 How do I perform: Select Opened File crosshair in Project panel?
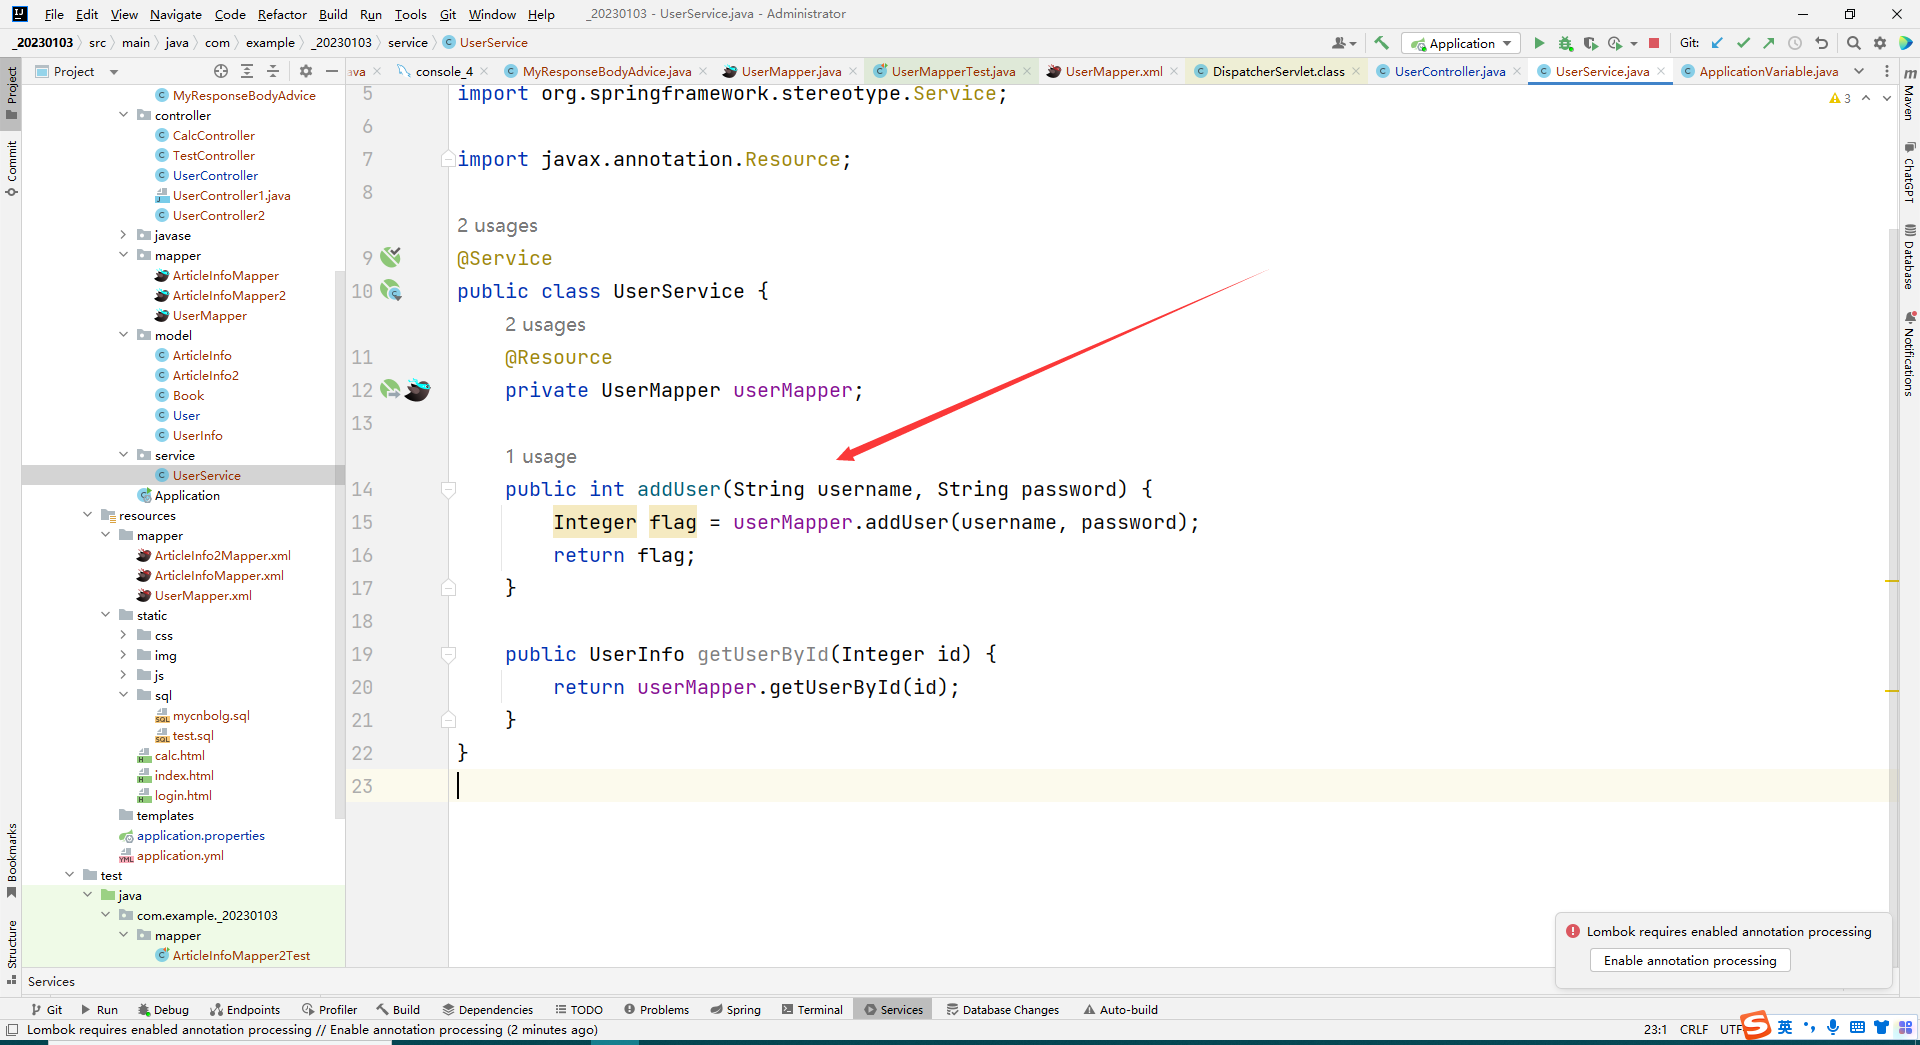221,71
